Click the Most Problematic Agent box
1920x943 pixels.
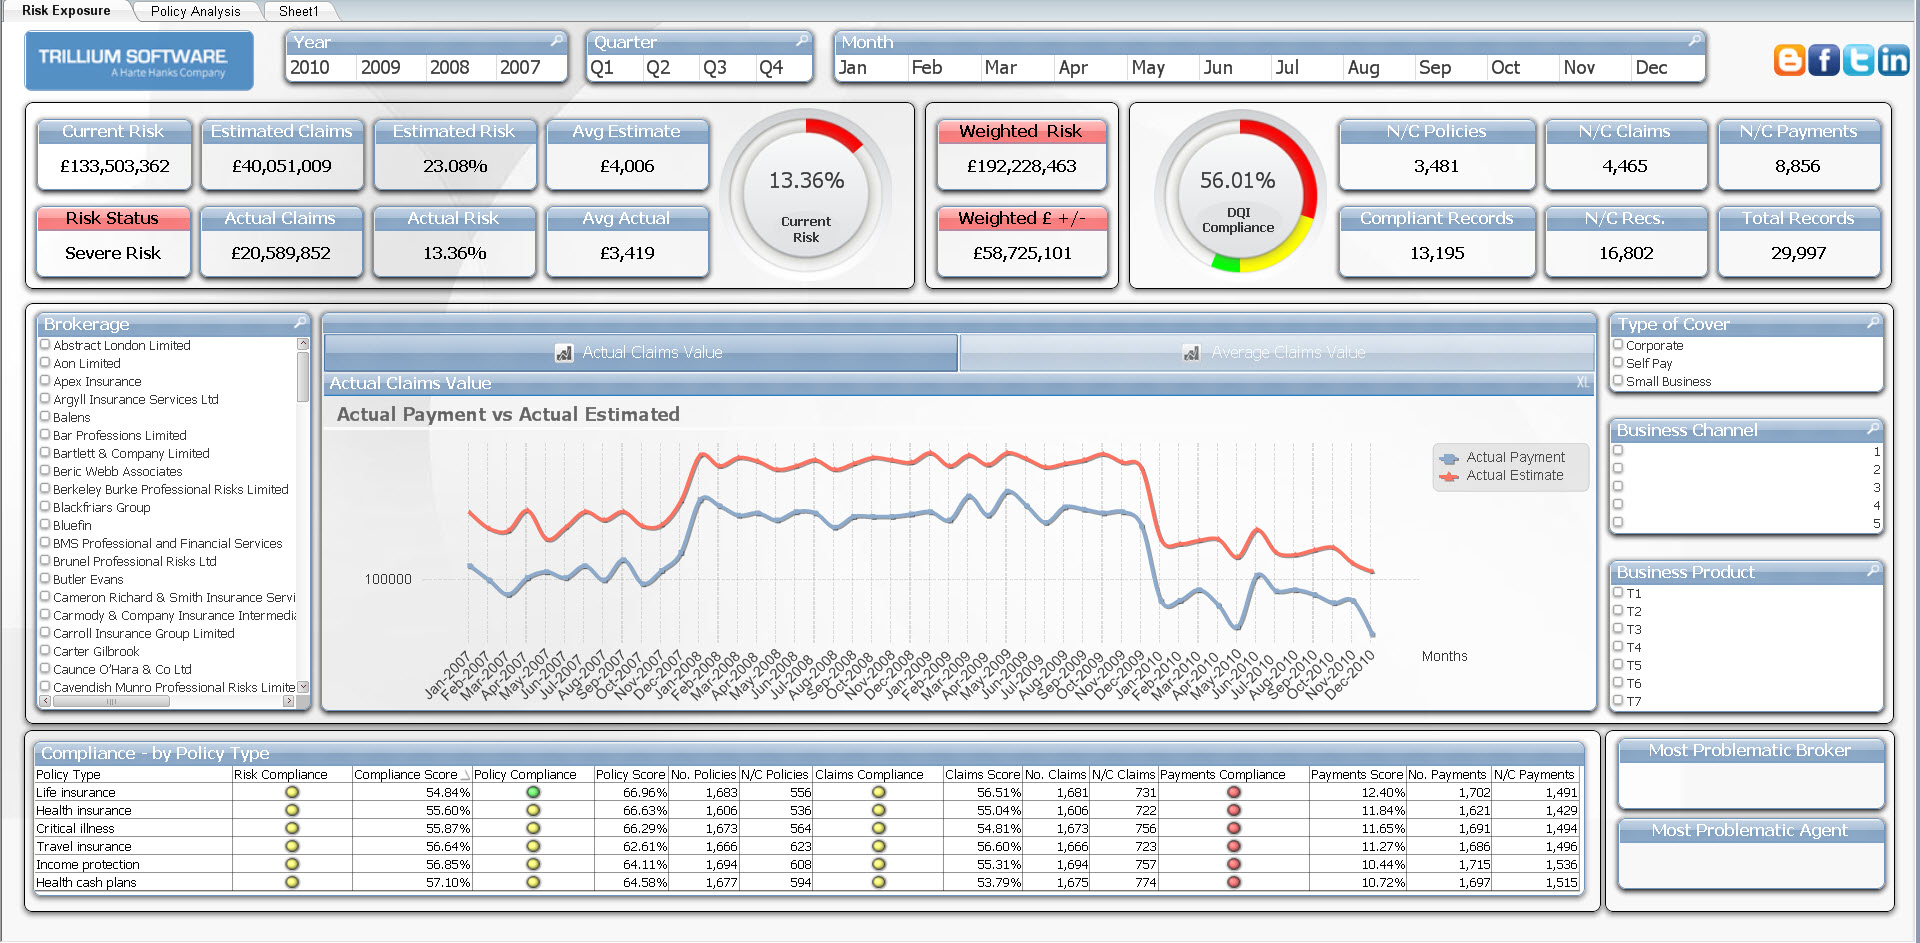click(x=1750, y=854)
